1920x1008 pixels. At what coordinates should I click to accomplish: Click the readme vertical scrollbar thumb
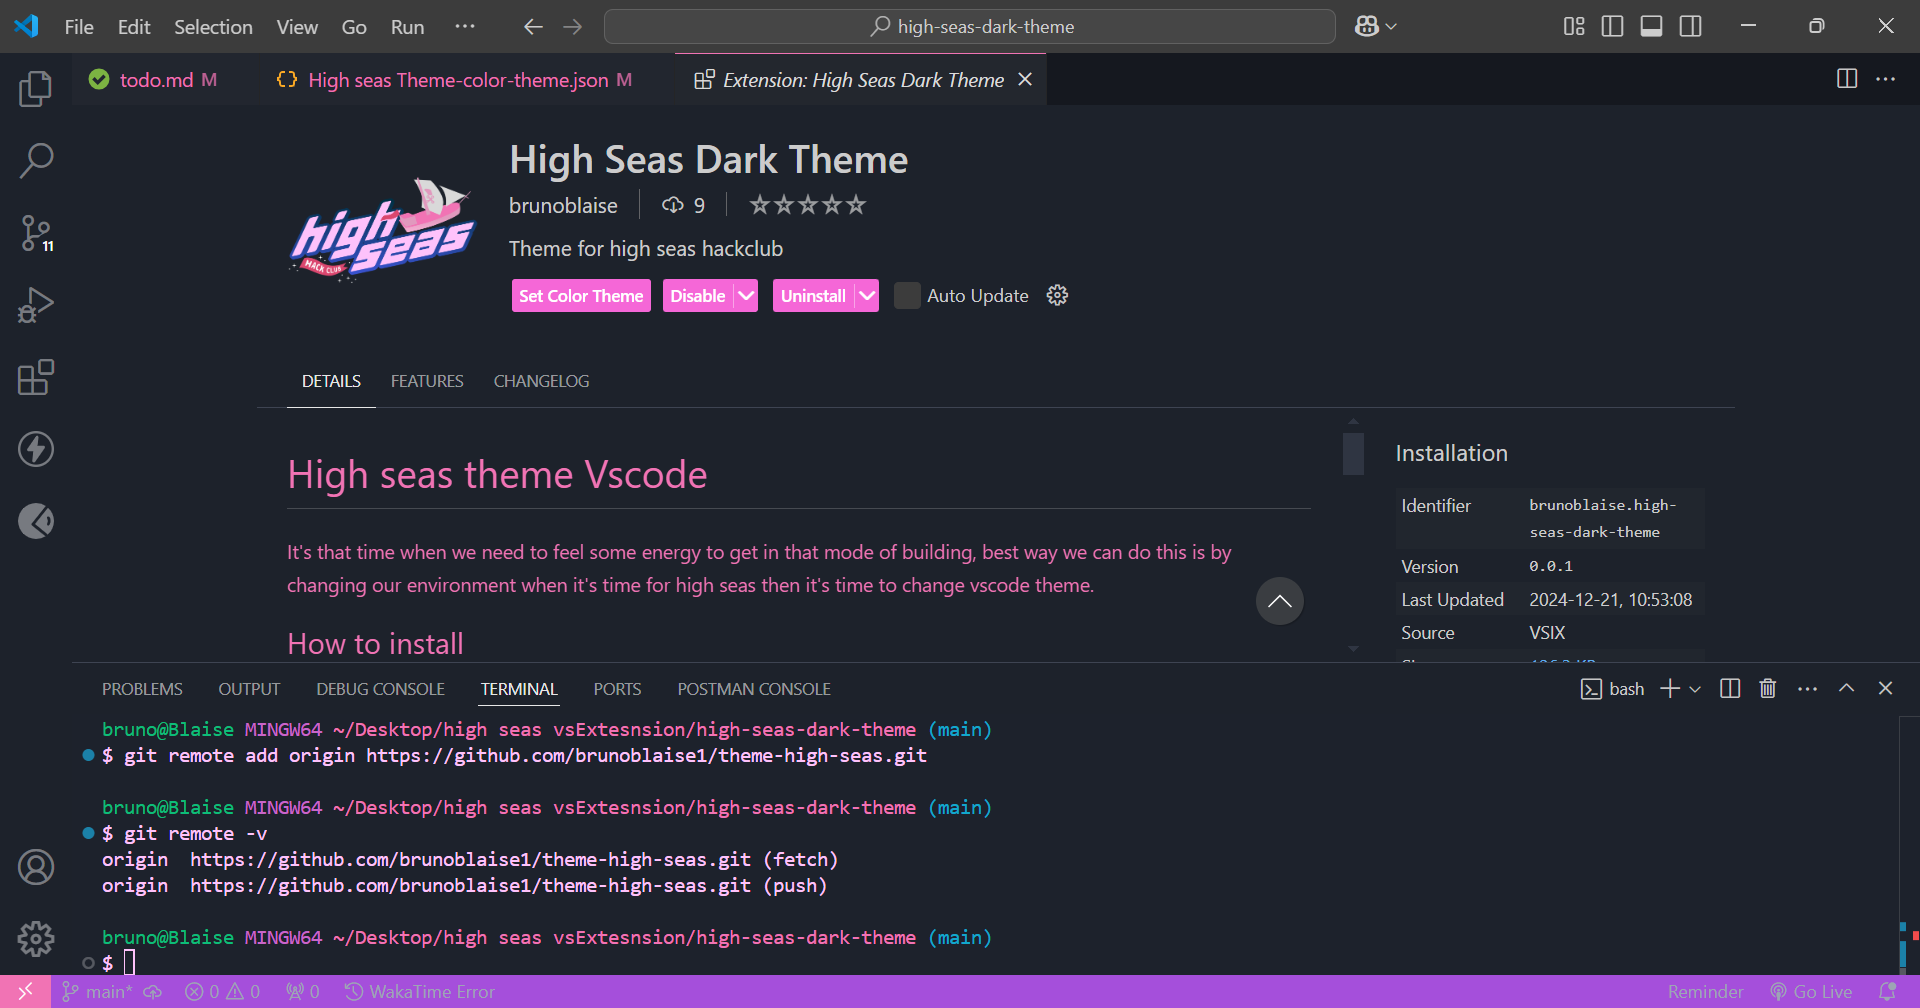pyautogui.click(x=1353, y=453)
